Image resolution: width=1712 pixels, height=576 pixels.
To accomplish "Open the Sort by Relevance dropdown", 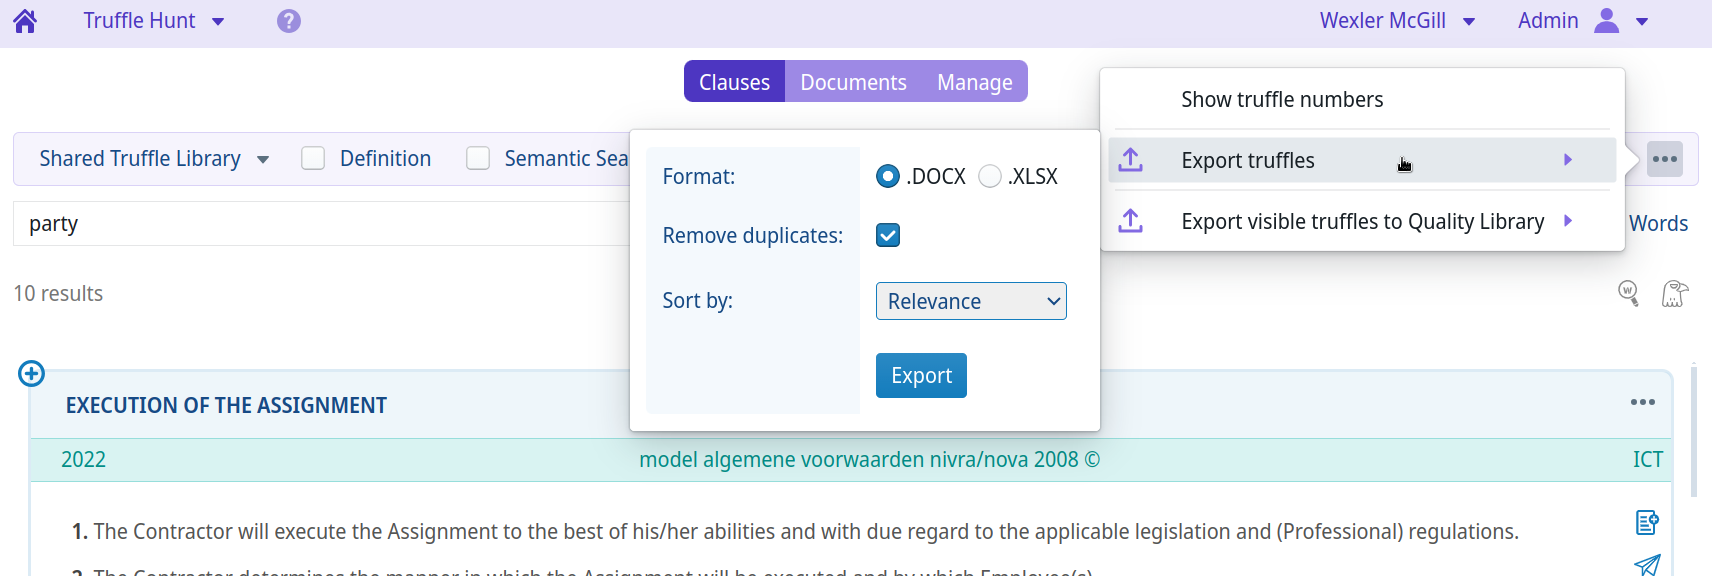I will (x=971, y=301).
